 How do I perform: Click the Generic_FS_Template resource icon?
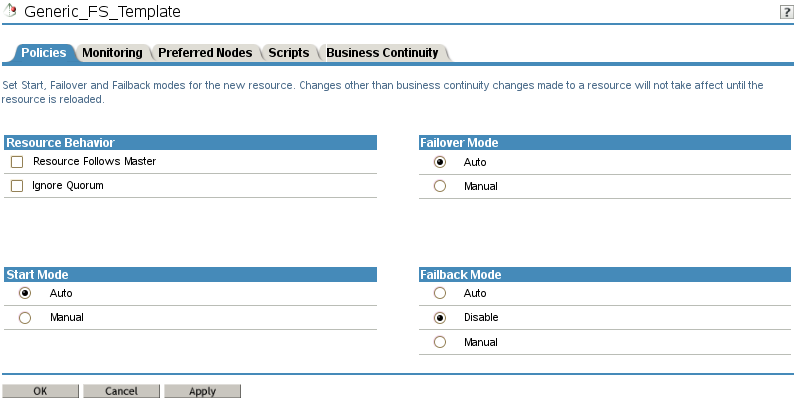tap(10, 11)
